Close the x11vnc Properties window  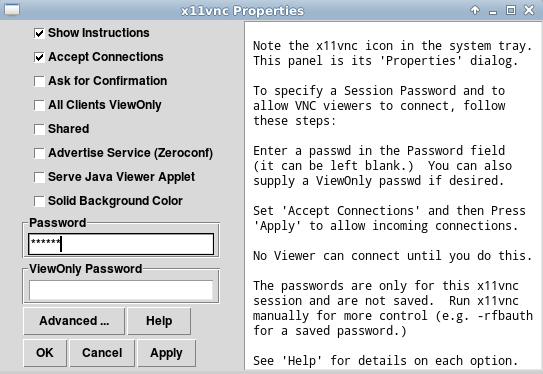click(x=529, y=10)
